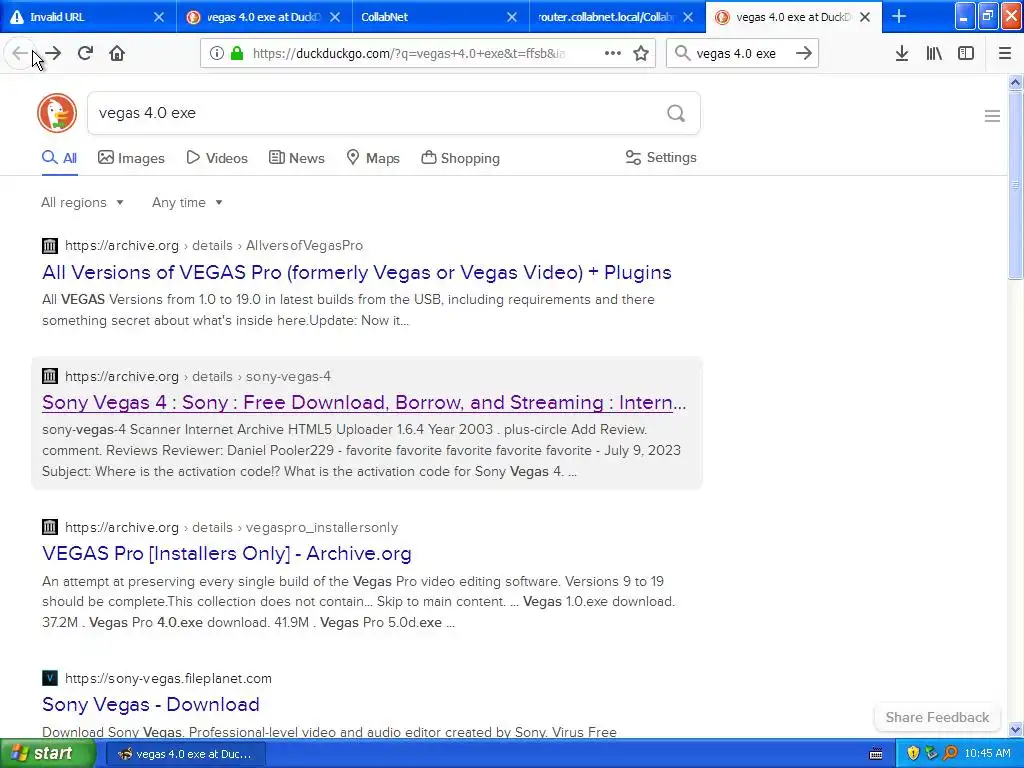Screen dimensions: 1024x768
Task: Select the Videos results tab
Action: [217, 158]
